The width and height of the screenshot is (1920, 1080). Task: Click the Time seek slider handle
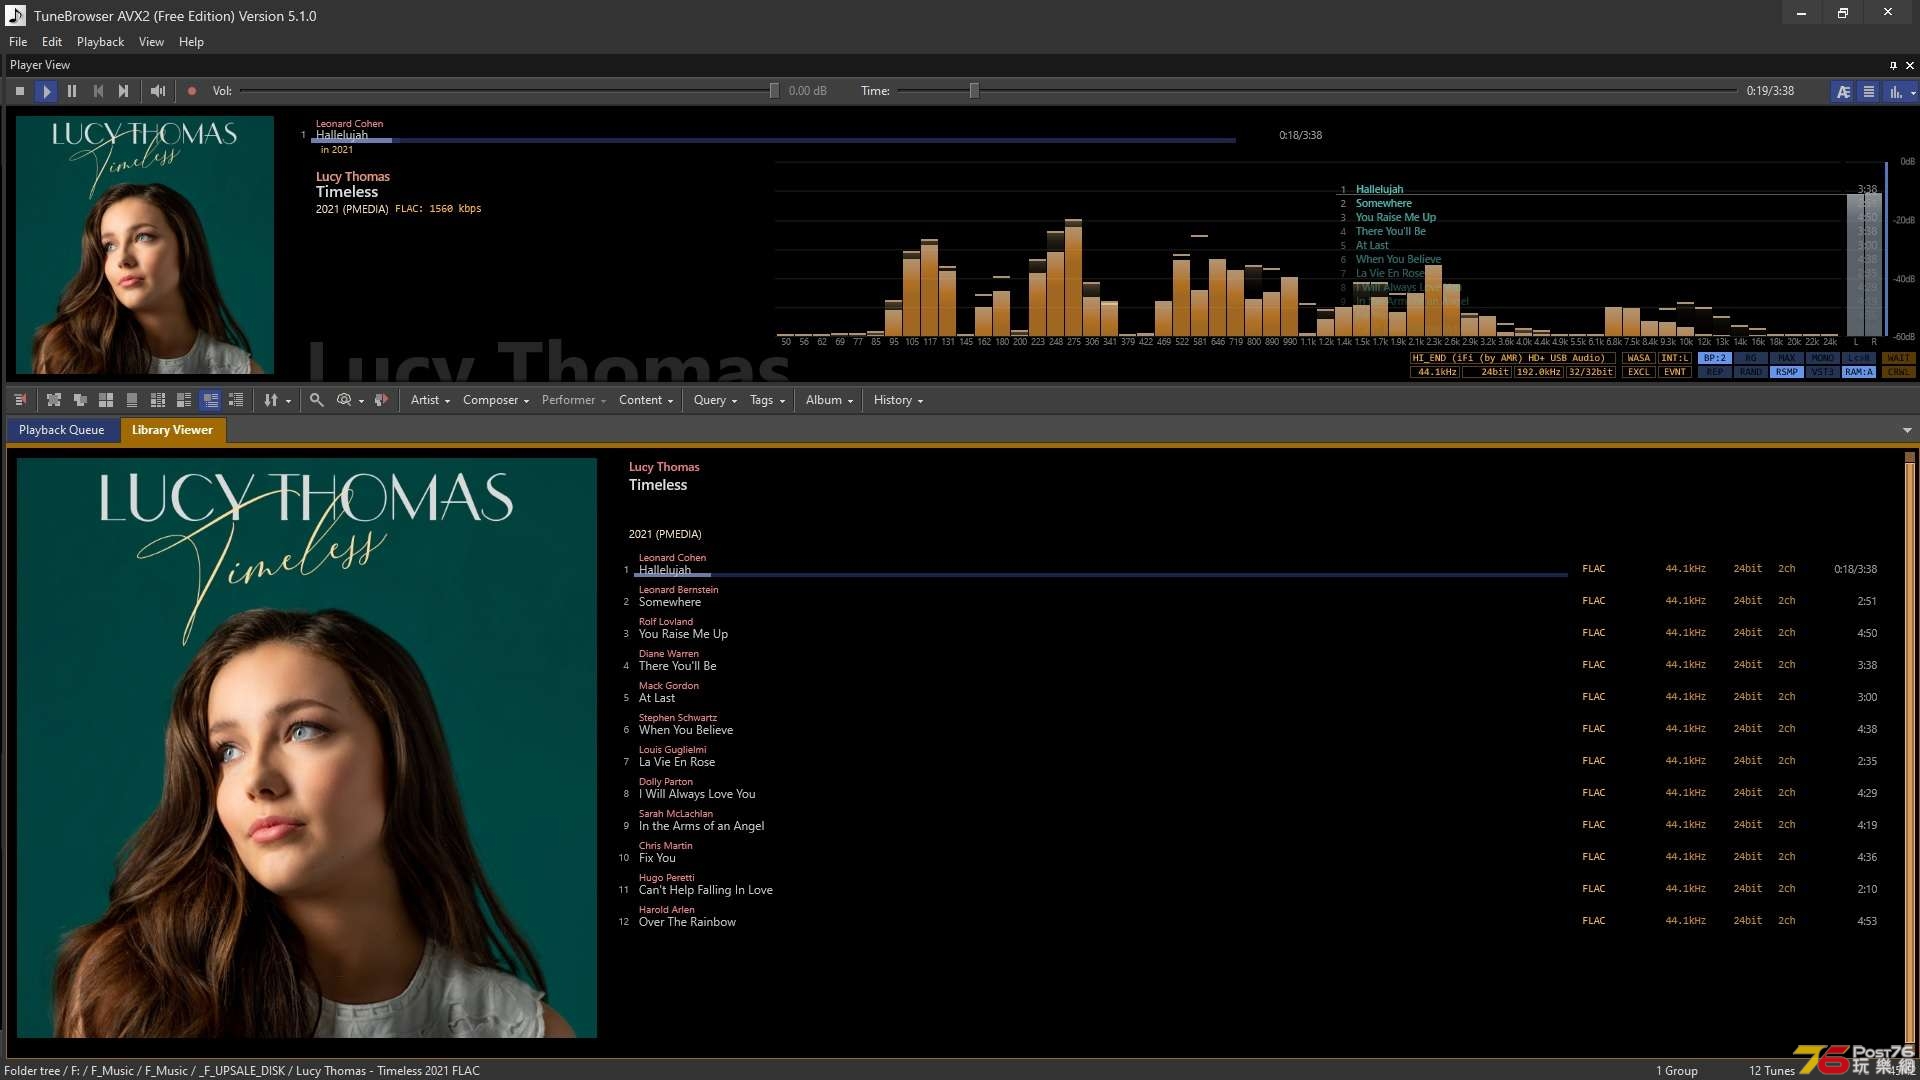(x=974, y=91)
